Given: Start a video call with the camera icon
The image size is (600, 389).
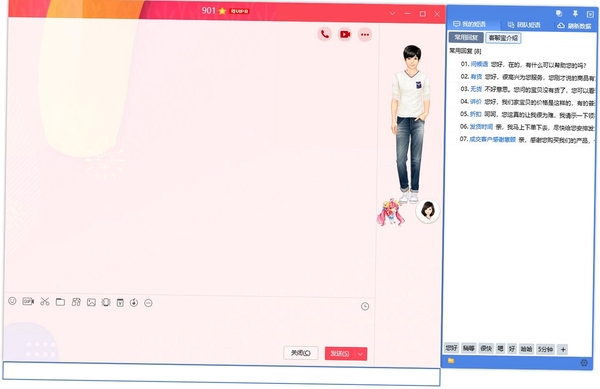Looking at the screenshot, I should pos(345,34).
